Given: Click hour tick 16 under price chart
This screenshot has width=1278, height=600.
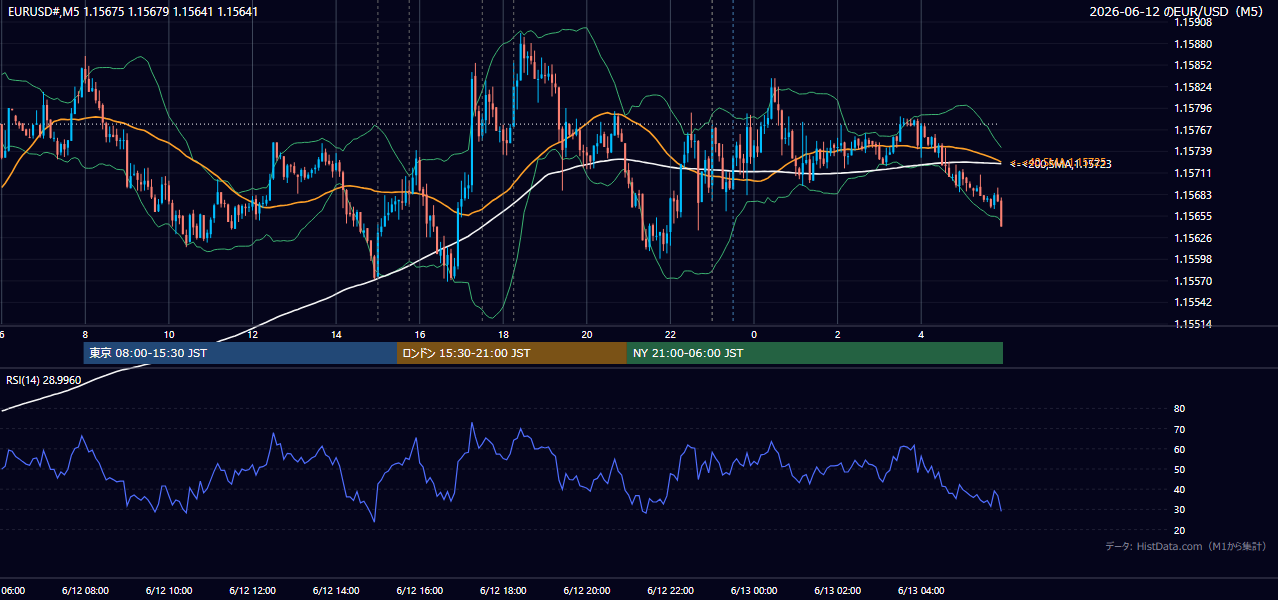Looking at the screenshot, I should click(x=420, y=335).
